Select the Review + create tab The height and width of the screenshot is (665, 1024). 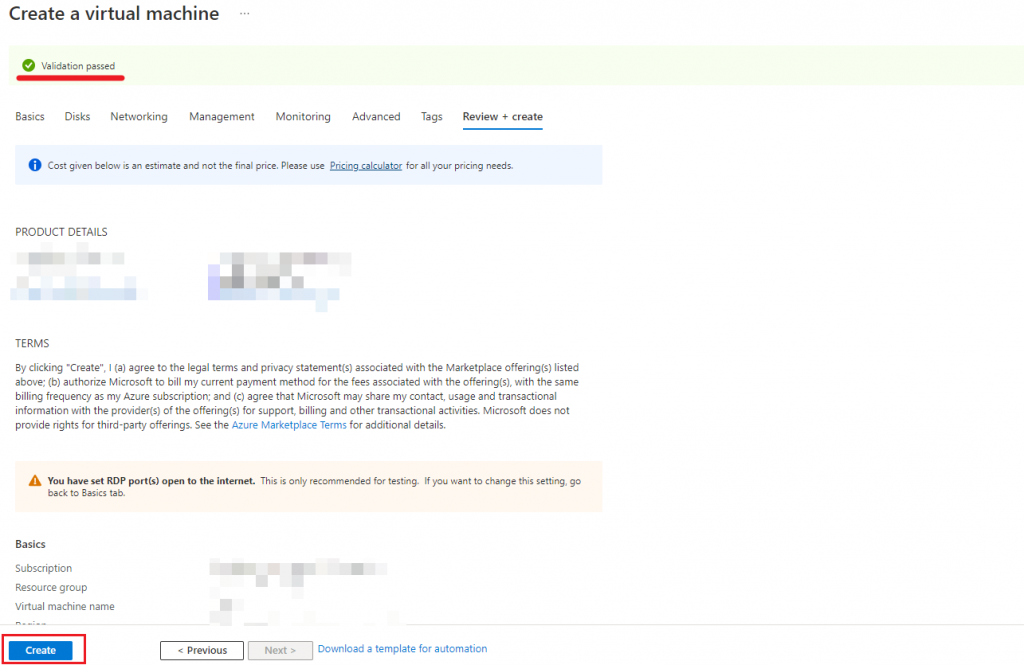point(503,116)
